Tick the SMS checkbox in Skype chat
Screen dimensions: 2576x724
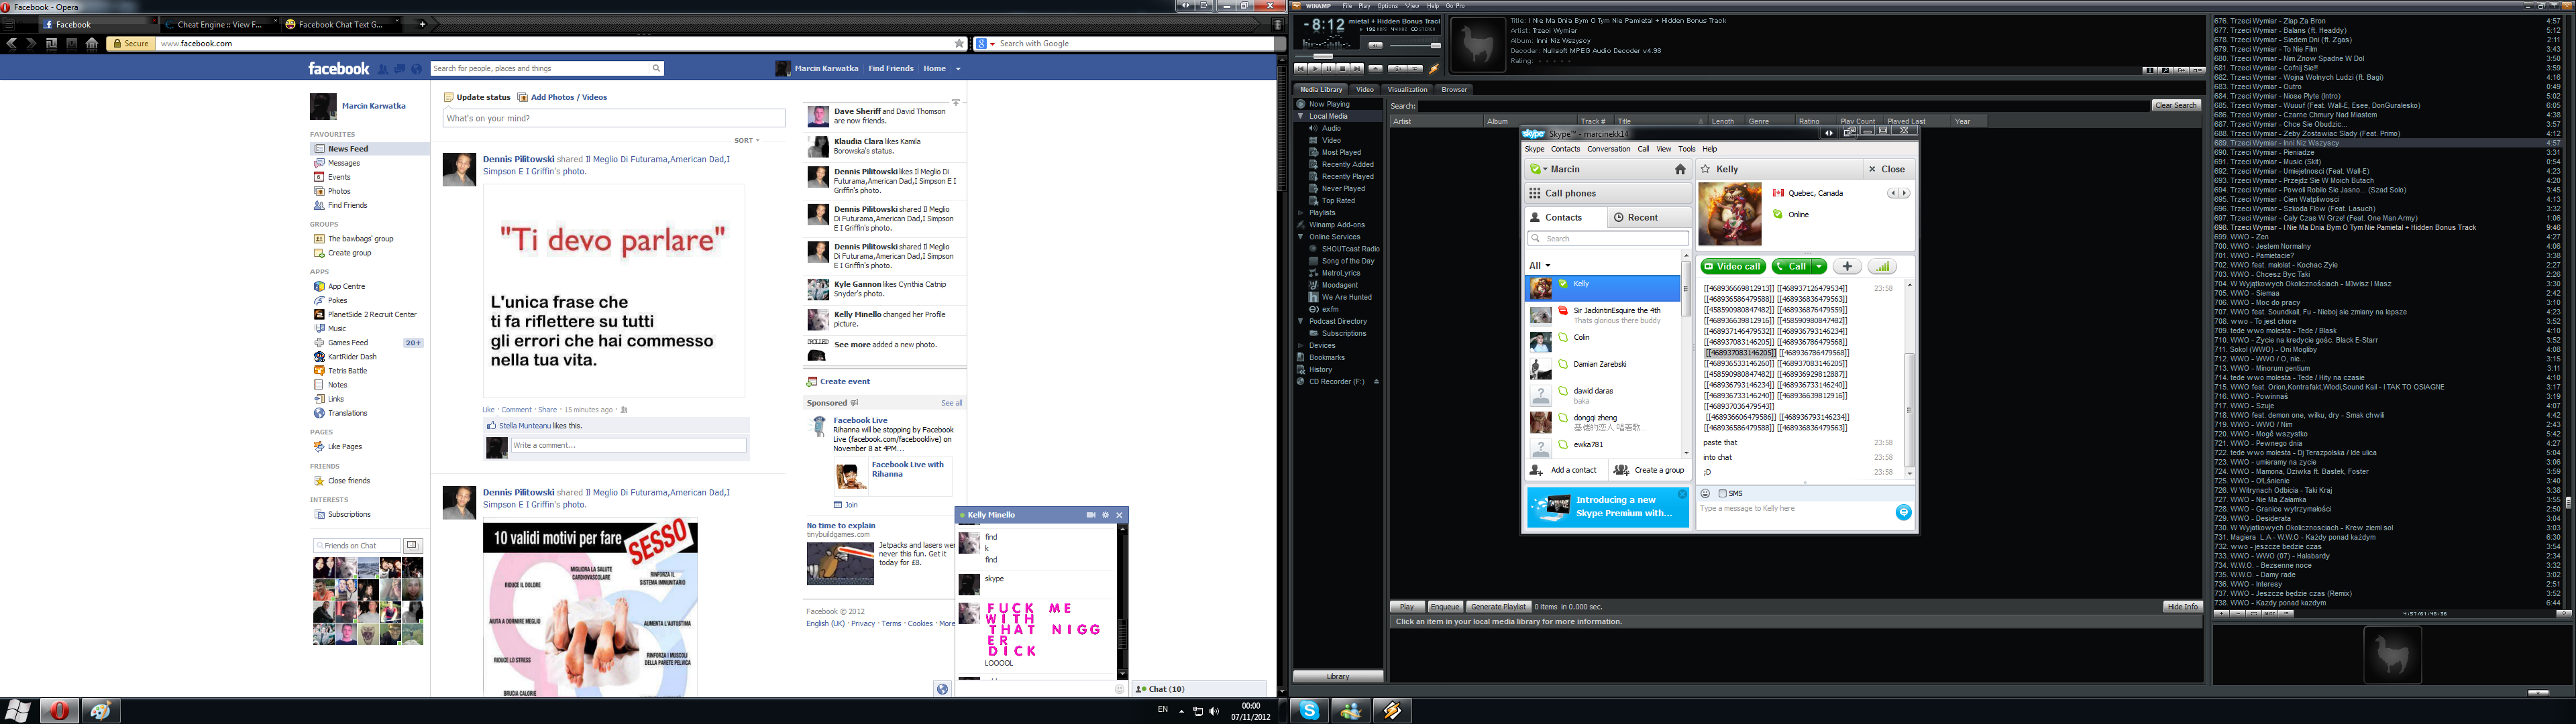pyautogui.click(x=1723, y=493)
